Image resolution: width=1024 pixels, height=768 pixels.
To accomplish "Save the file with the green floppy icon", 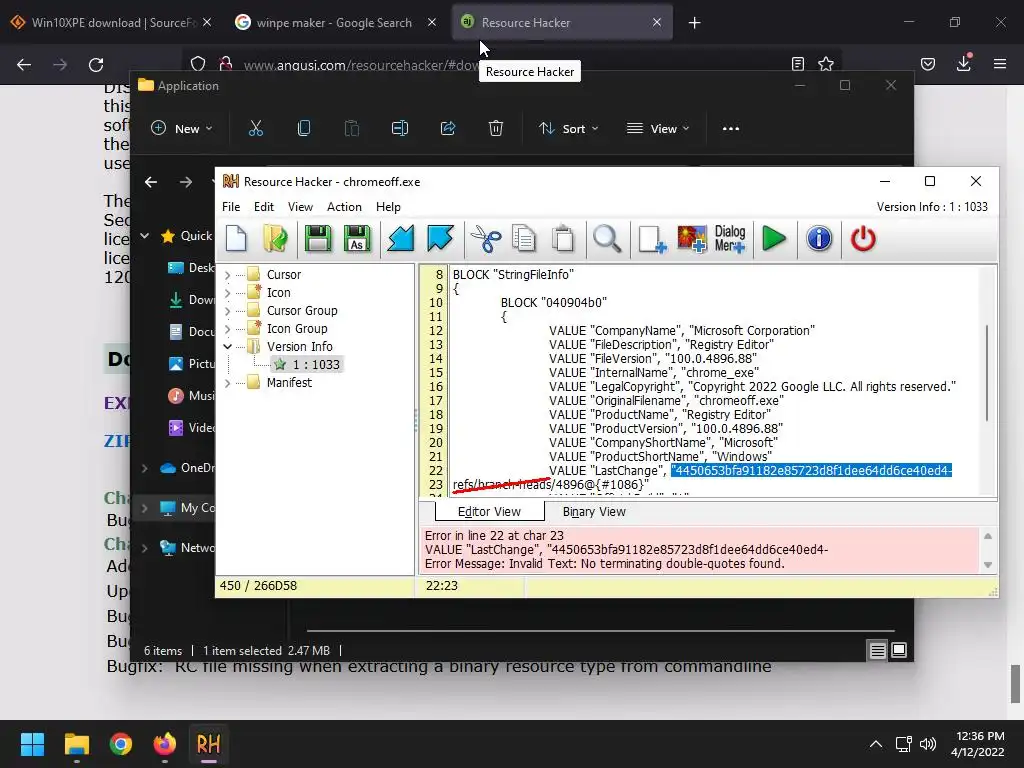I will tap(318, 239).
